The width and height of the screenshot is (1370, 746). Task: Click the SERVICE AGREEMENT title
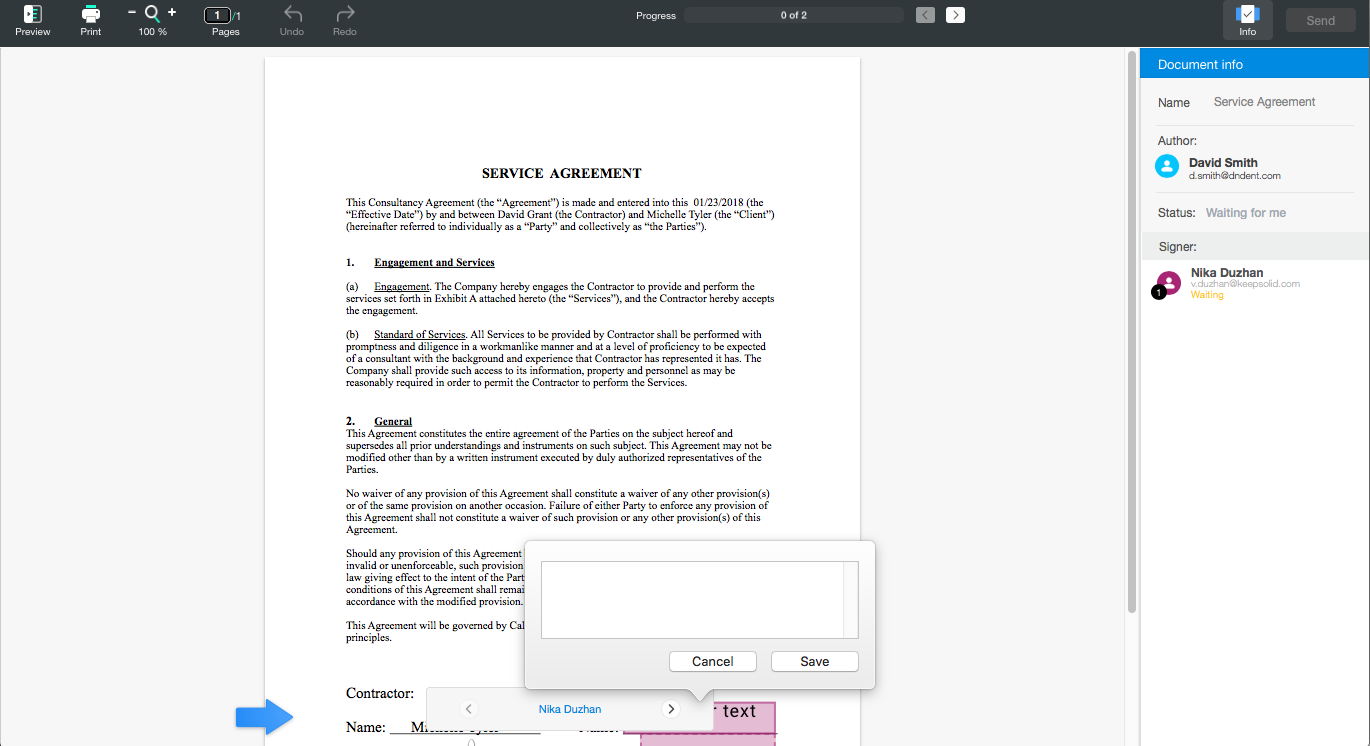pos(561,173)
